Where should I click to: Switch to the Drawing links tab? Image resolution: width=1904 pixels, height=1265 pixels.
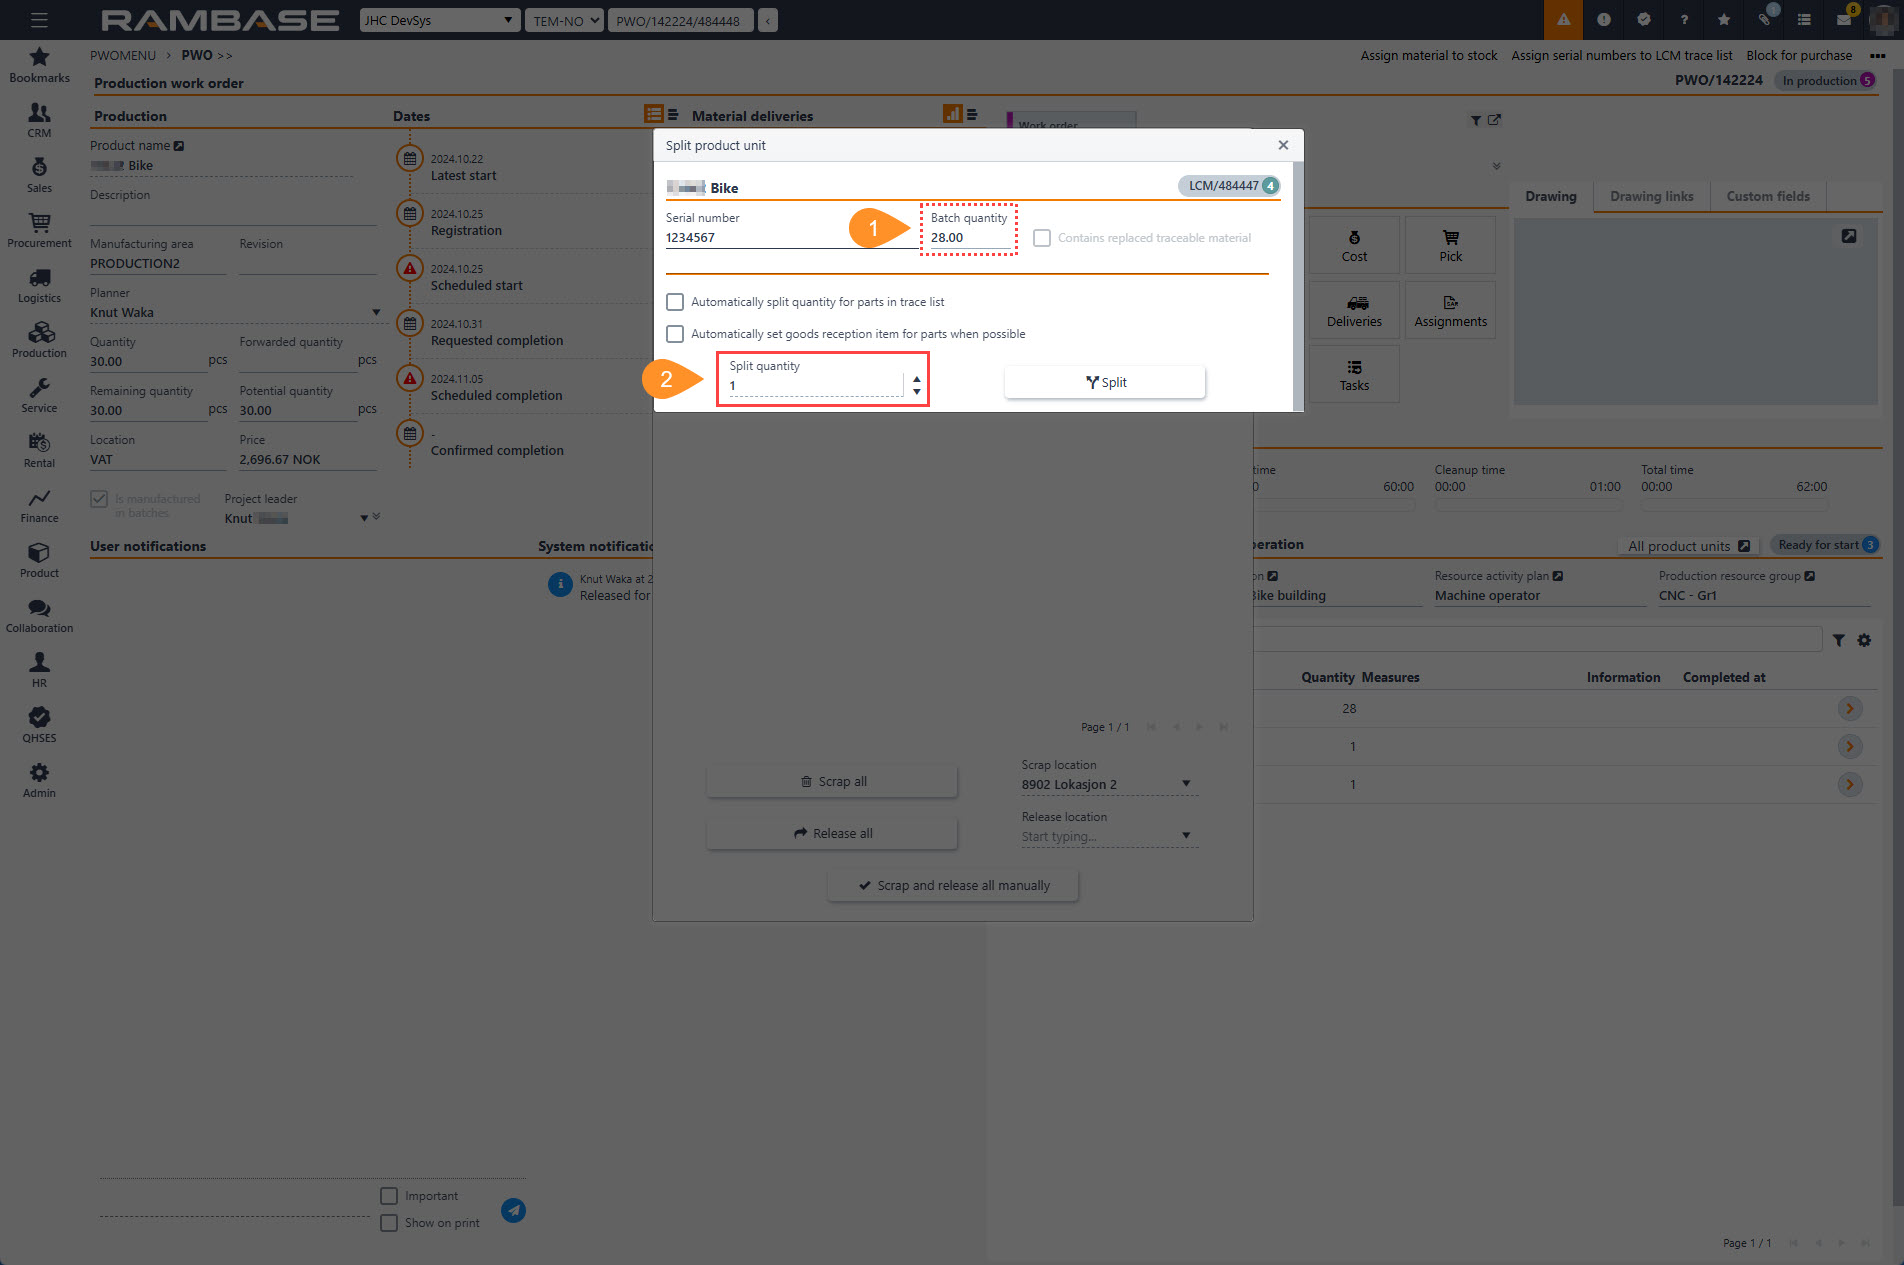click(x=1651, y=196)
